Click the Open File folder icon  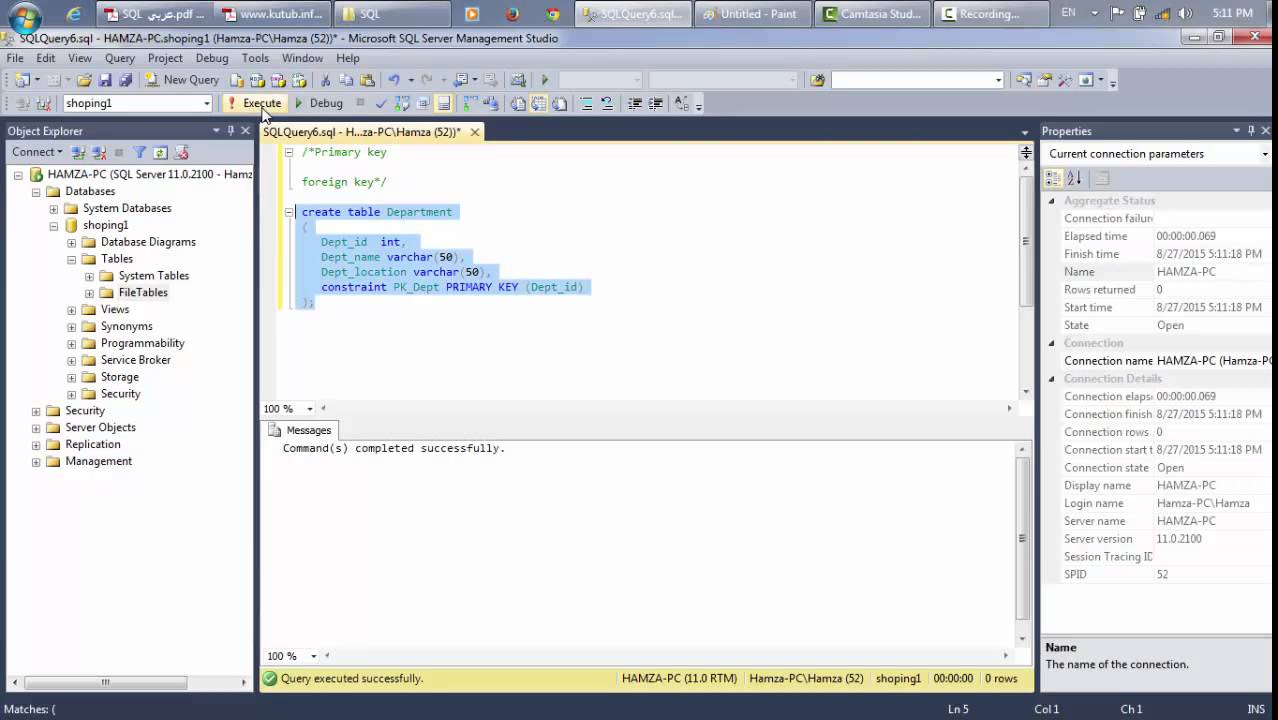pos(85,80)
